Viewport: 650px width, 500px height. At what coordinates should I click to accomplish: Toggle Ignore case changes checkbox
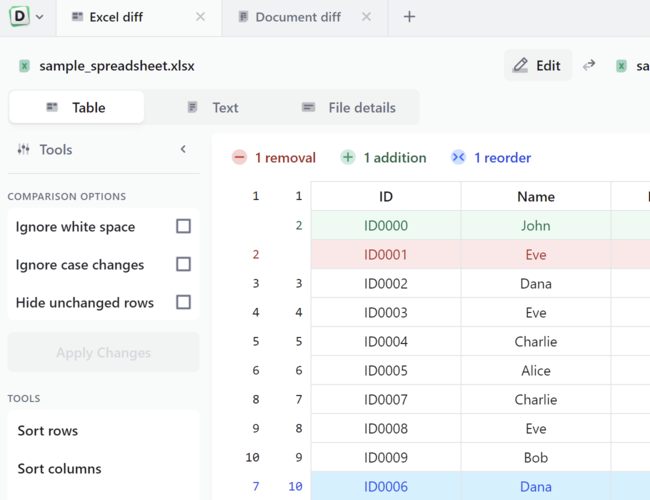coord(183,265)
